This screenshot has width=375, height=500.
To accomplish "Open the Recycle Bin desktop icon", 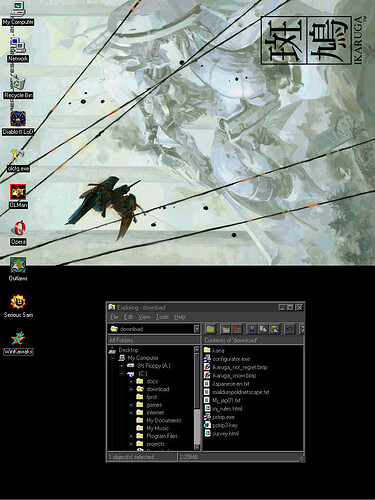I will (x=18, y=87).
